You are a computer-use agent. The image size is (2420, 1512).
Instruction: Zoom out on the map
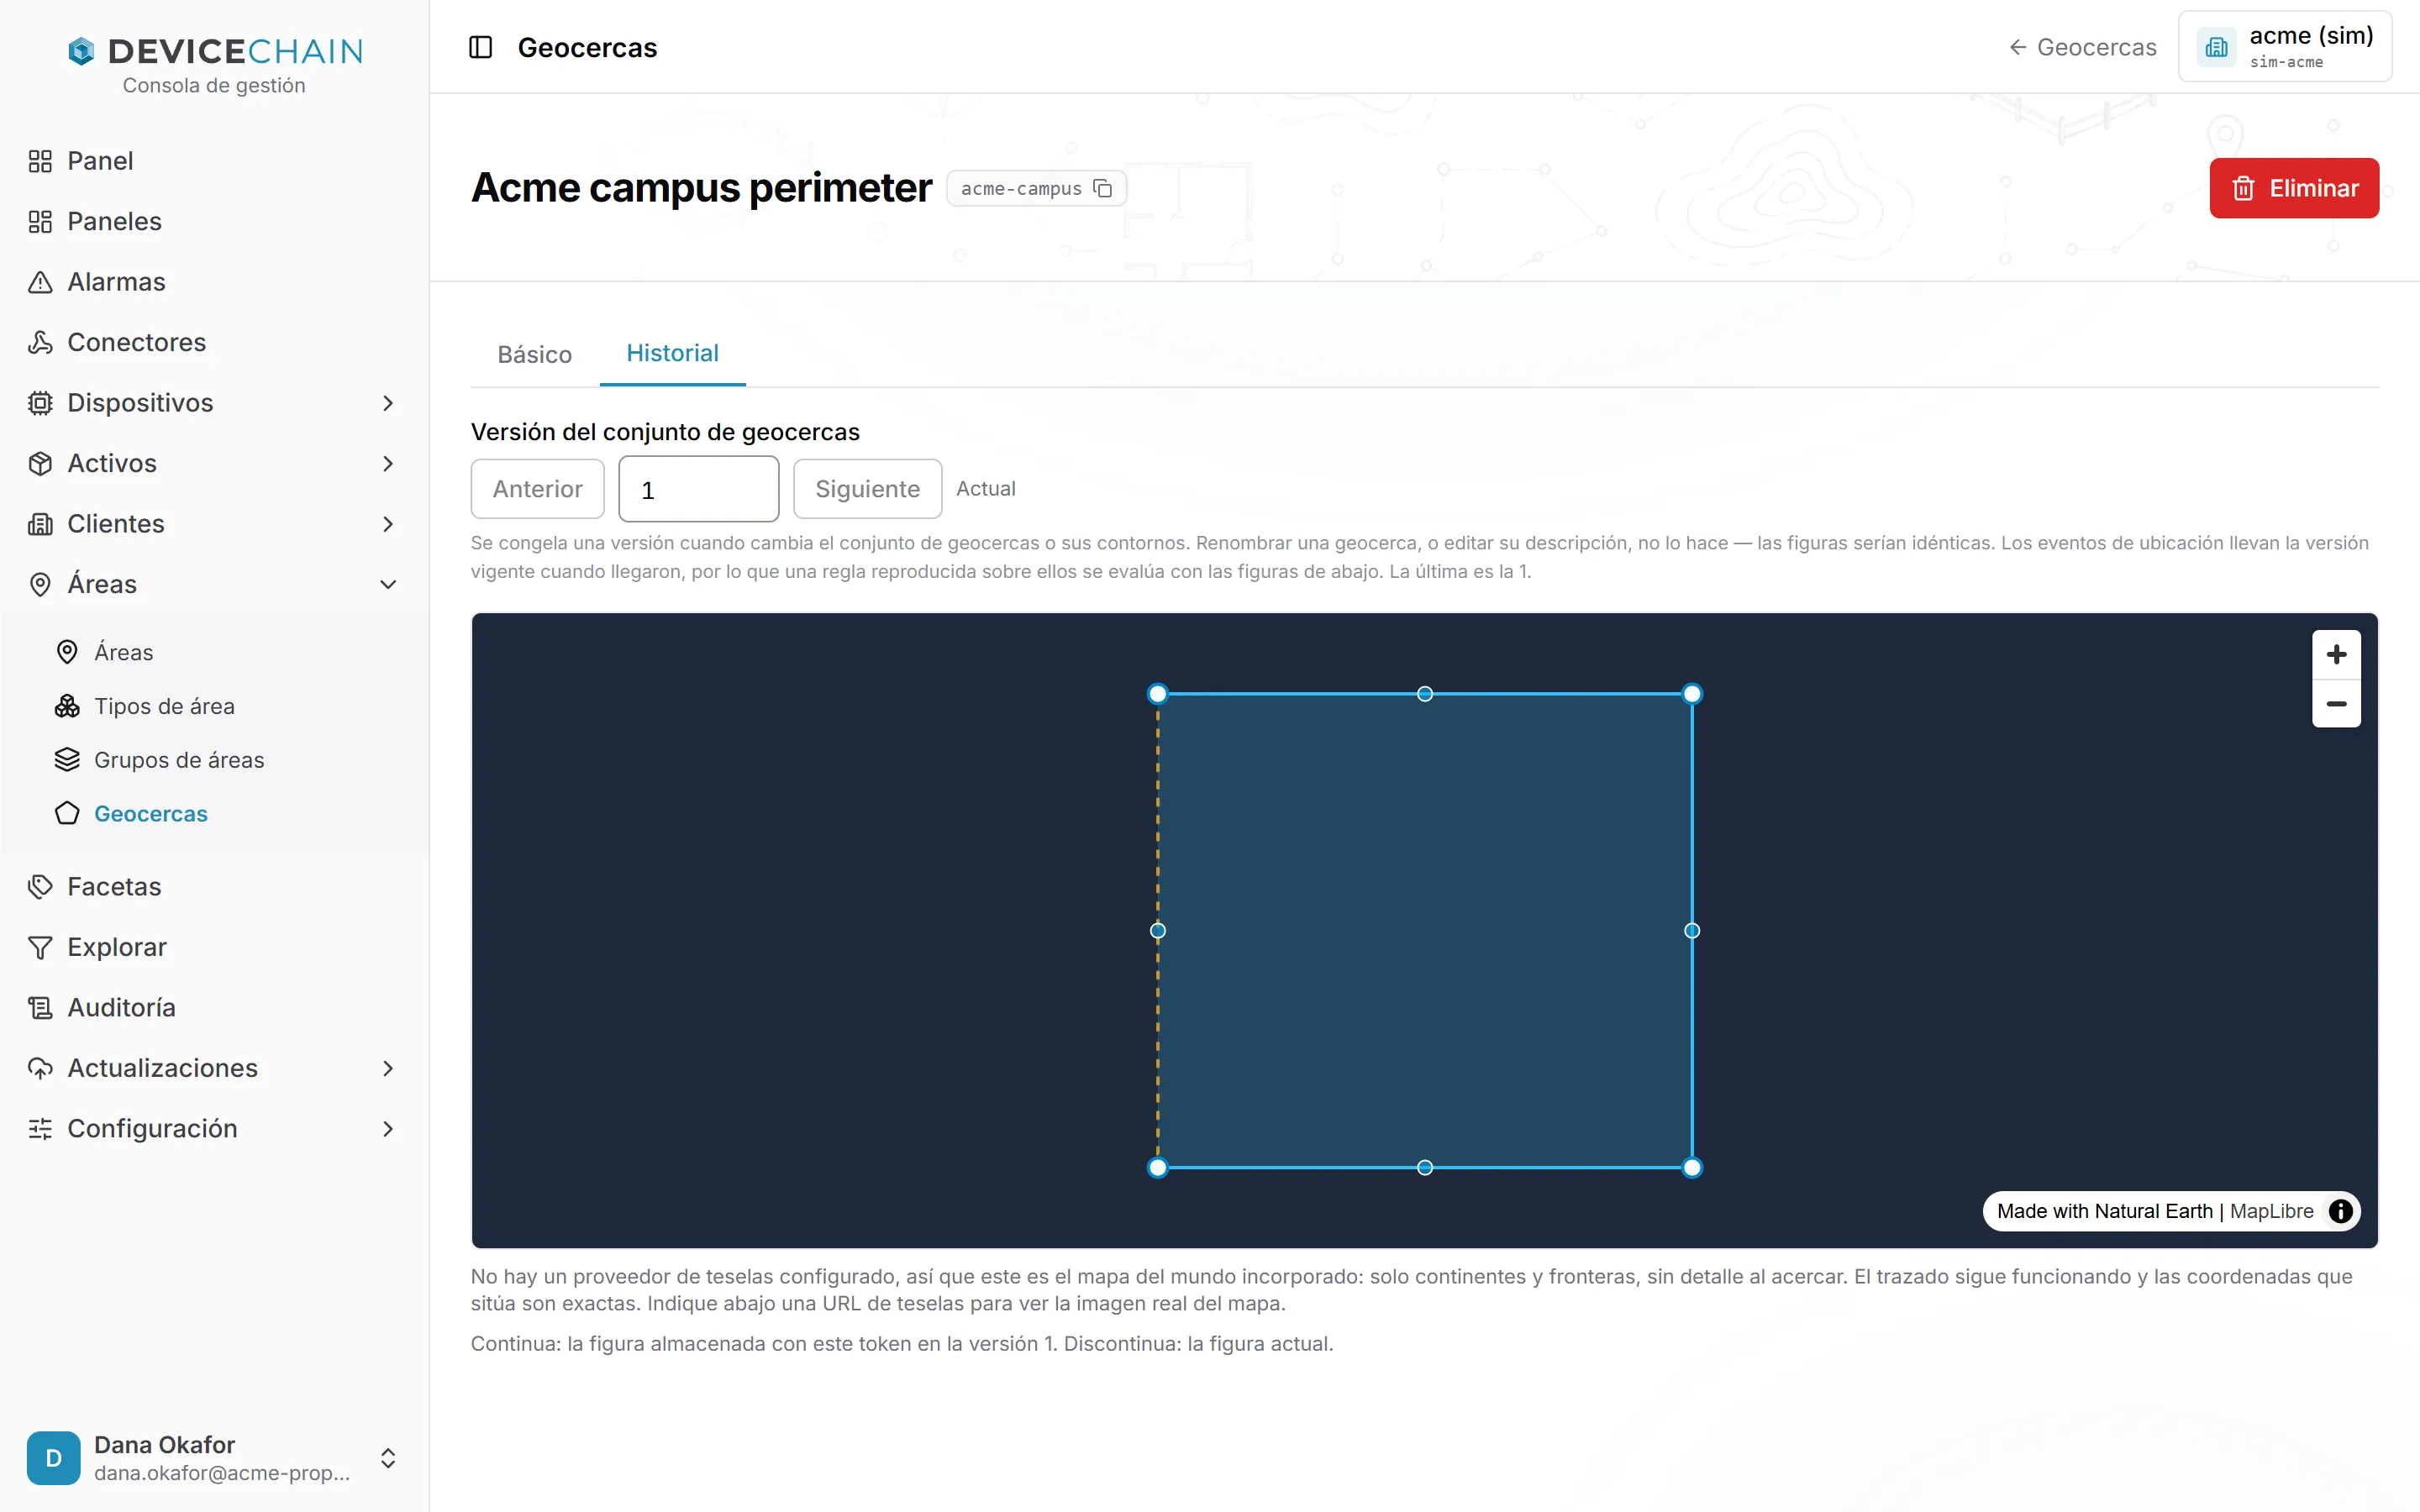[x=2336, y=704]
